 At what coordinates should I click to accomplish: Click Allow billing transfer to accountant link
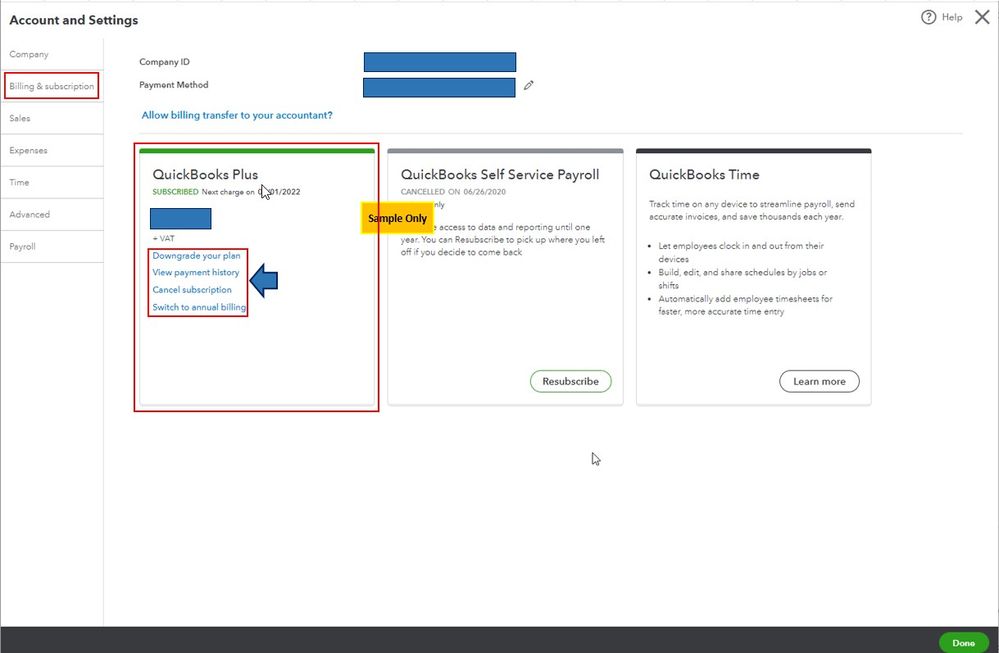pyautogui.click(x=237, y=115)
